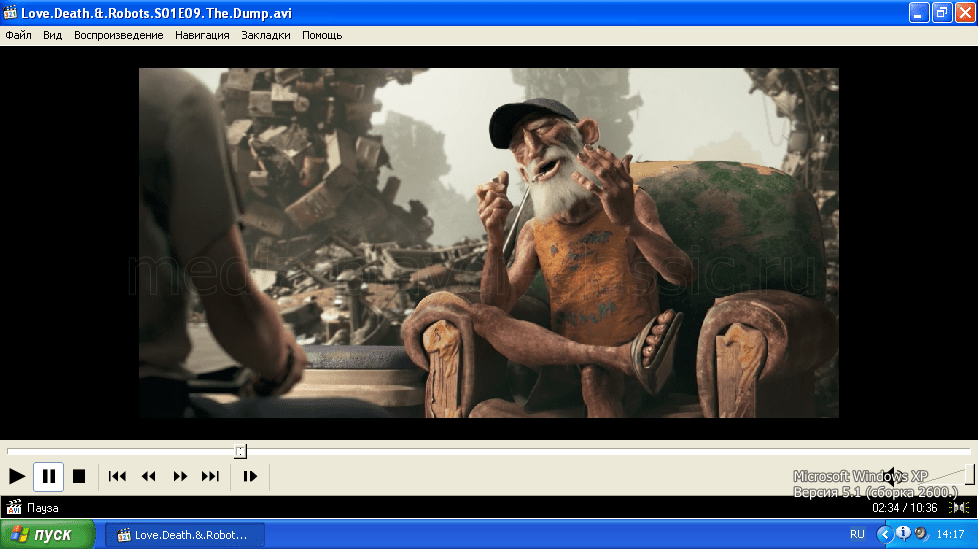Skip to previous track button

[x=117, y=477]
